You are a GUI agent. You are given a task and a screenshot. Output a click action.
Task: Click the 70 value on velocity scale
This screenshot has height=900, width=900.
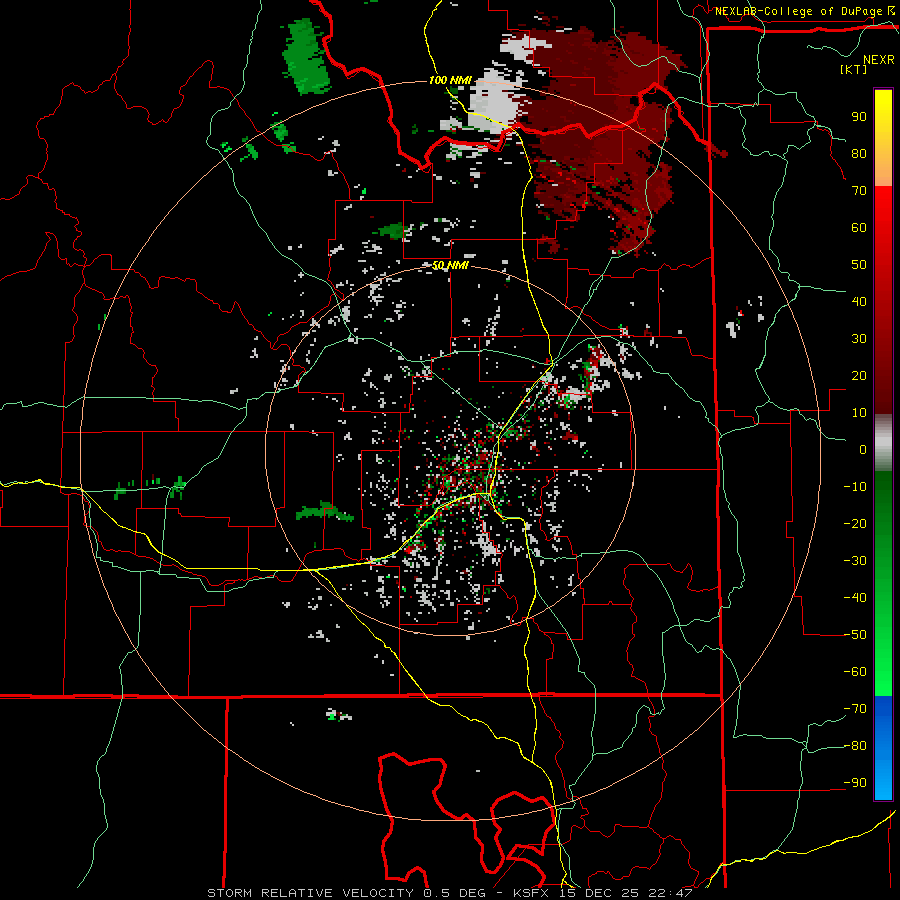coord(859,191)
